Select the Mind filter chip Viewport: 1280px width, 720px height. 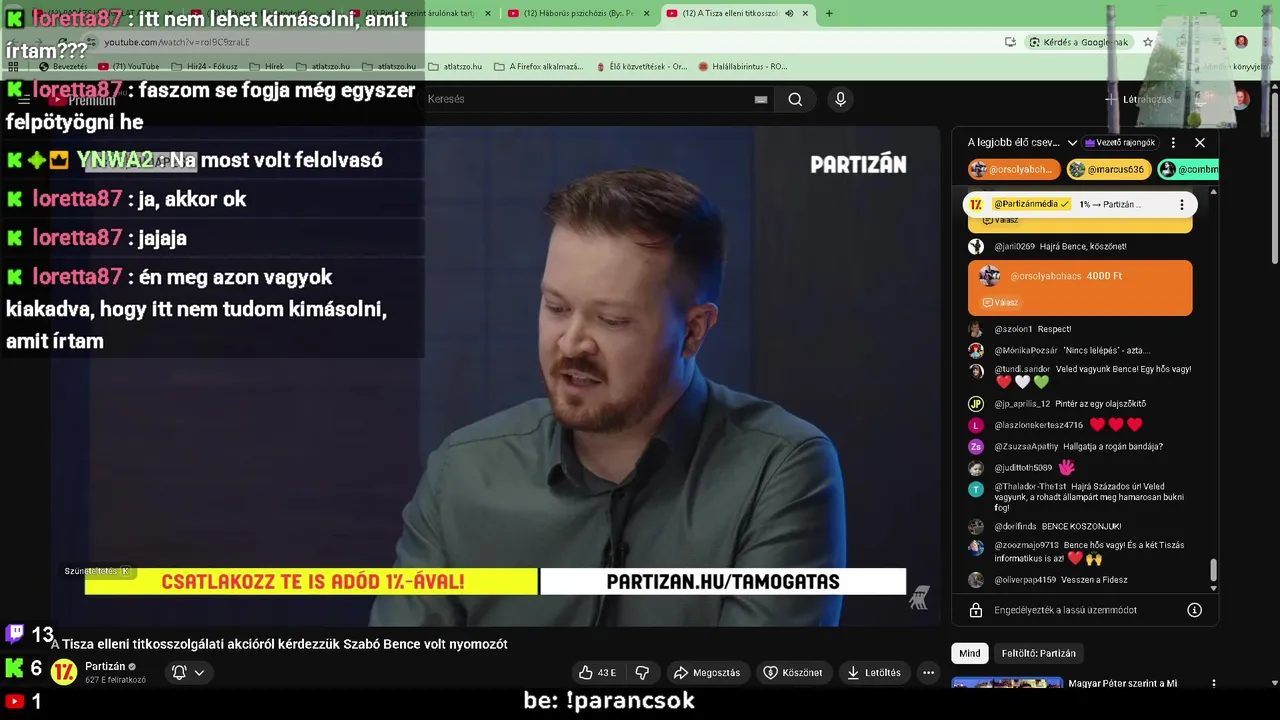(x=970, y=653)
